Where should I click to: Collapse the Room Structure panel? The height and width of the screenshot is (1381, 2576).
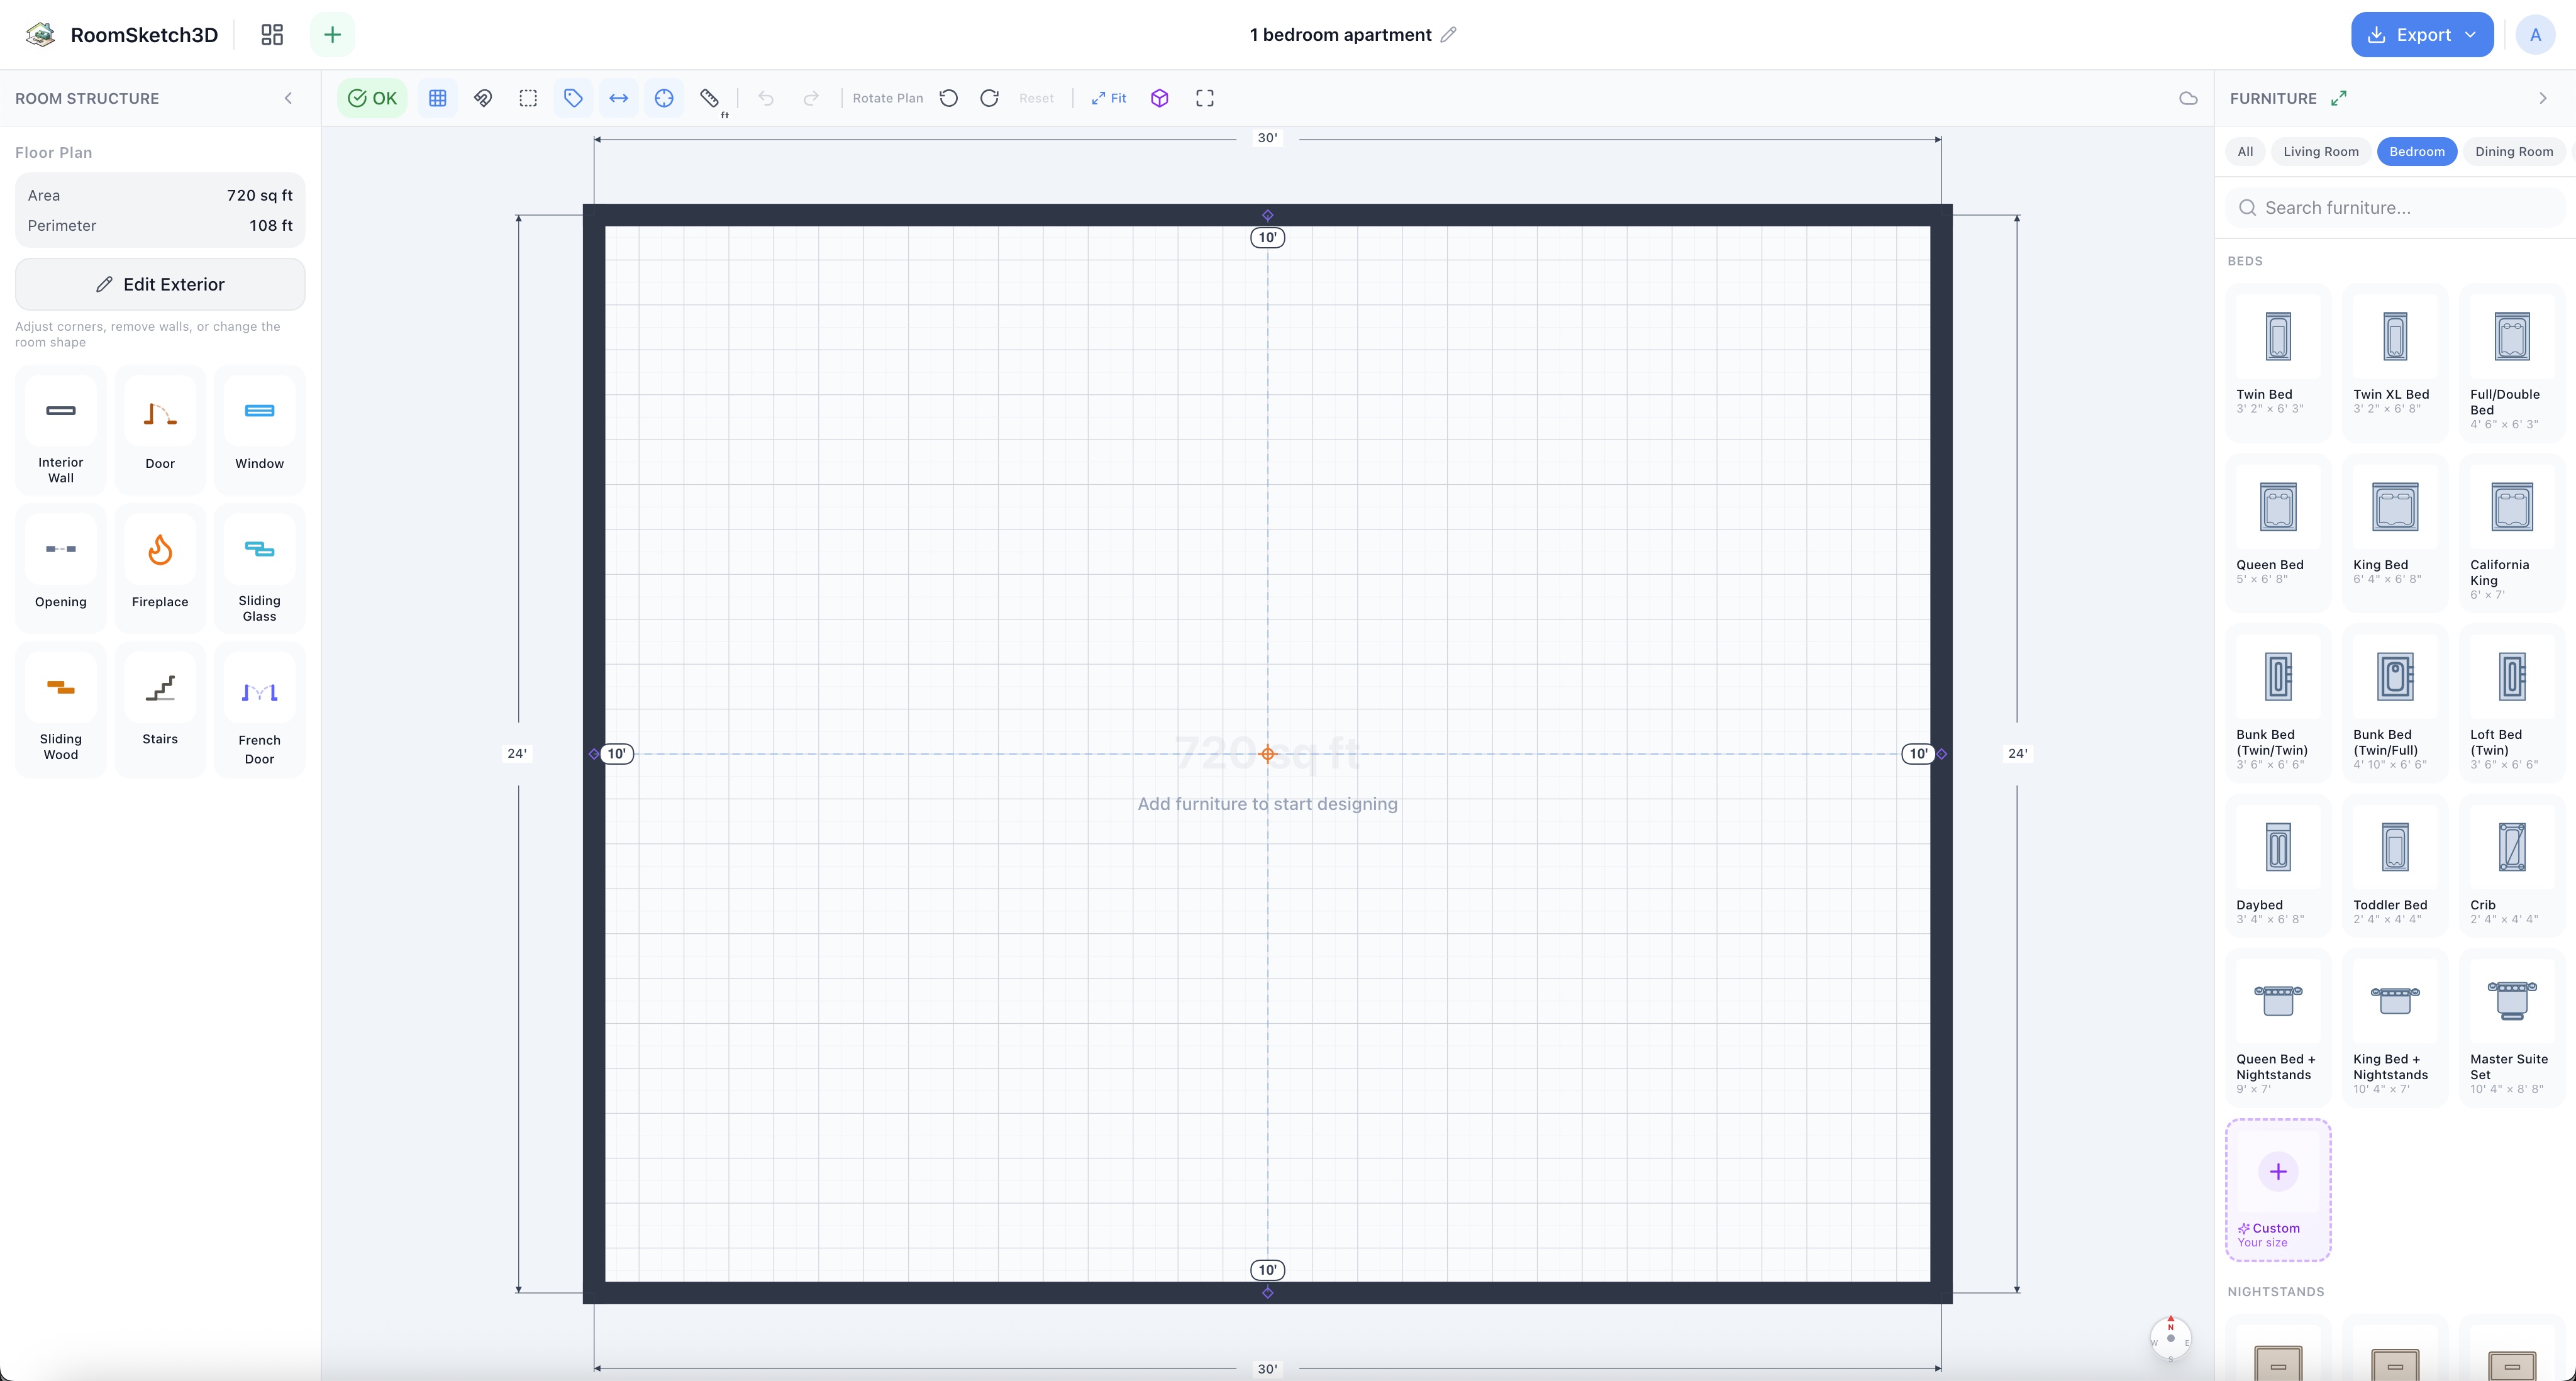pos(288,98)
